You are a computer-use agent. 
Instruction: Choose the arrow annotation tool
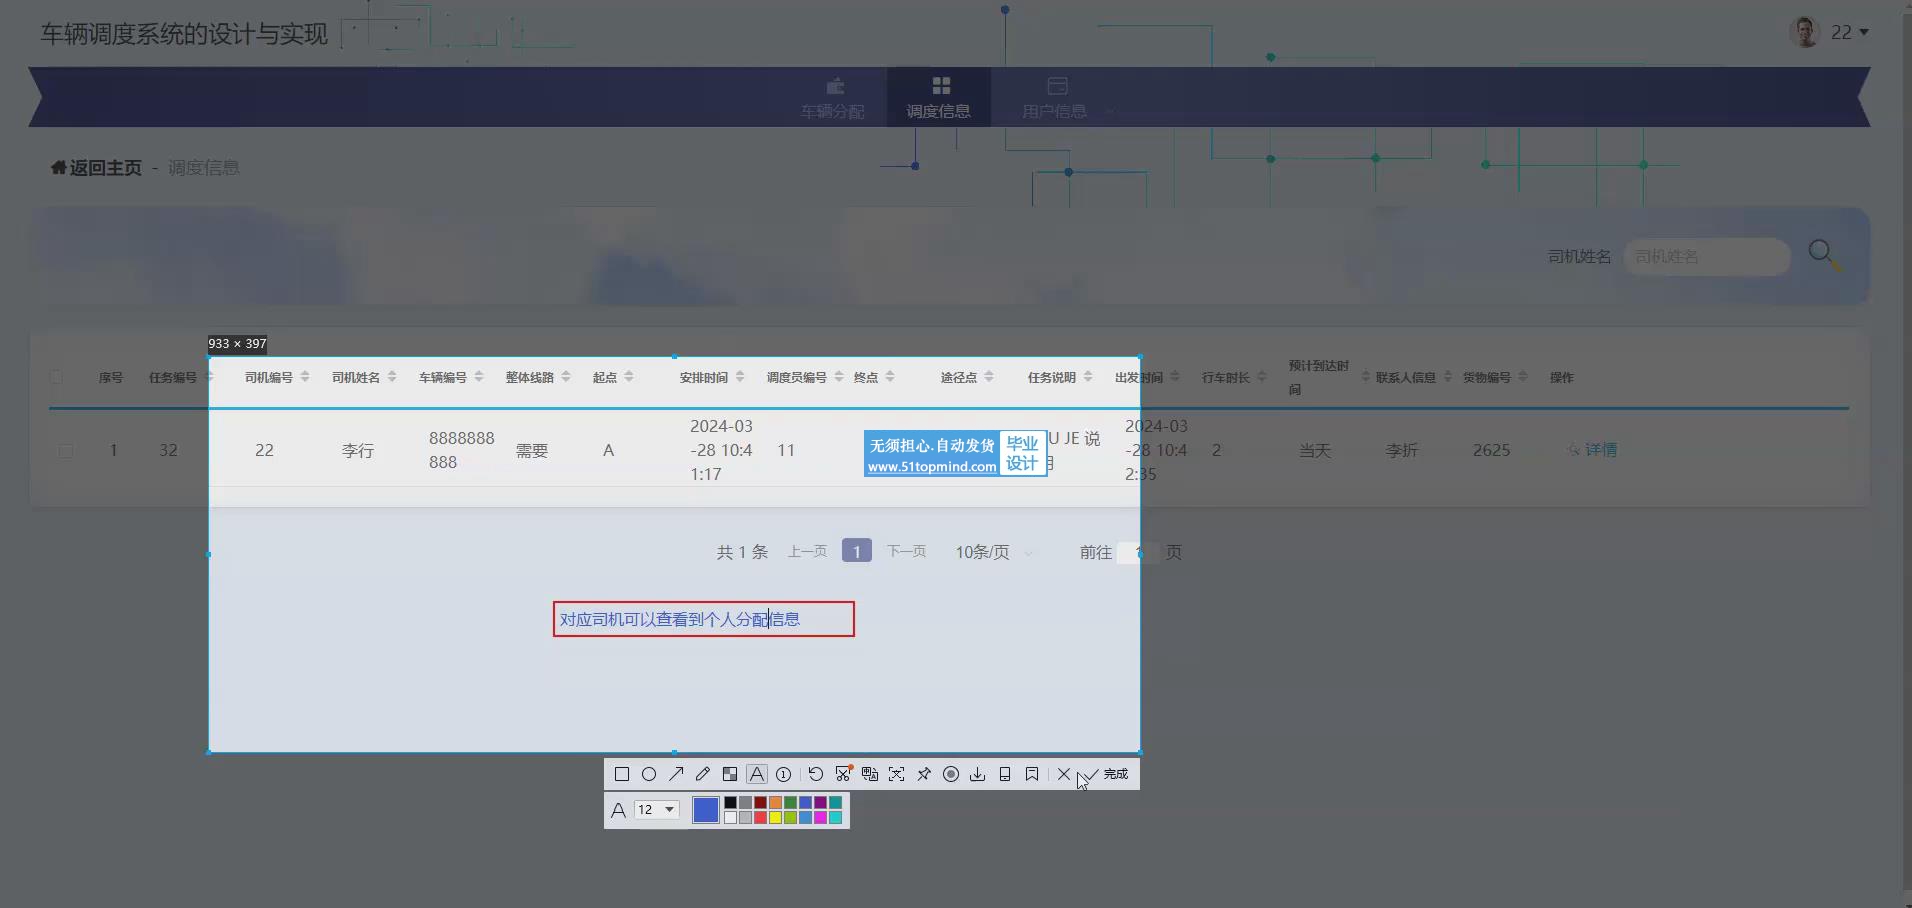tap(676, 774)
